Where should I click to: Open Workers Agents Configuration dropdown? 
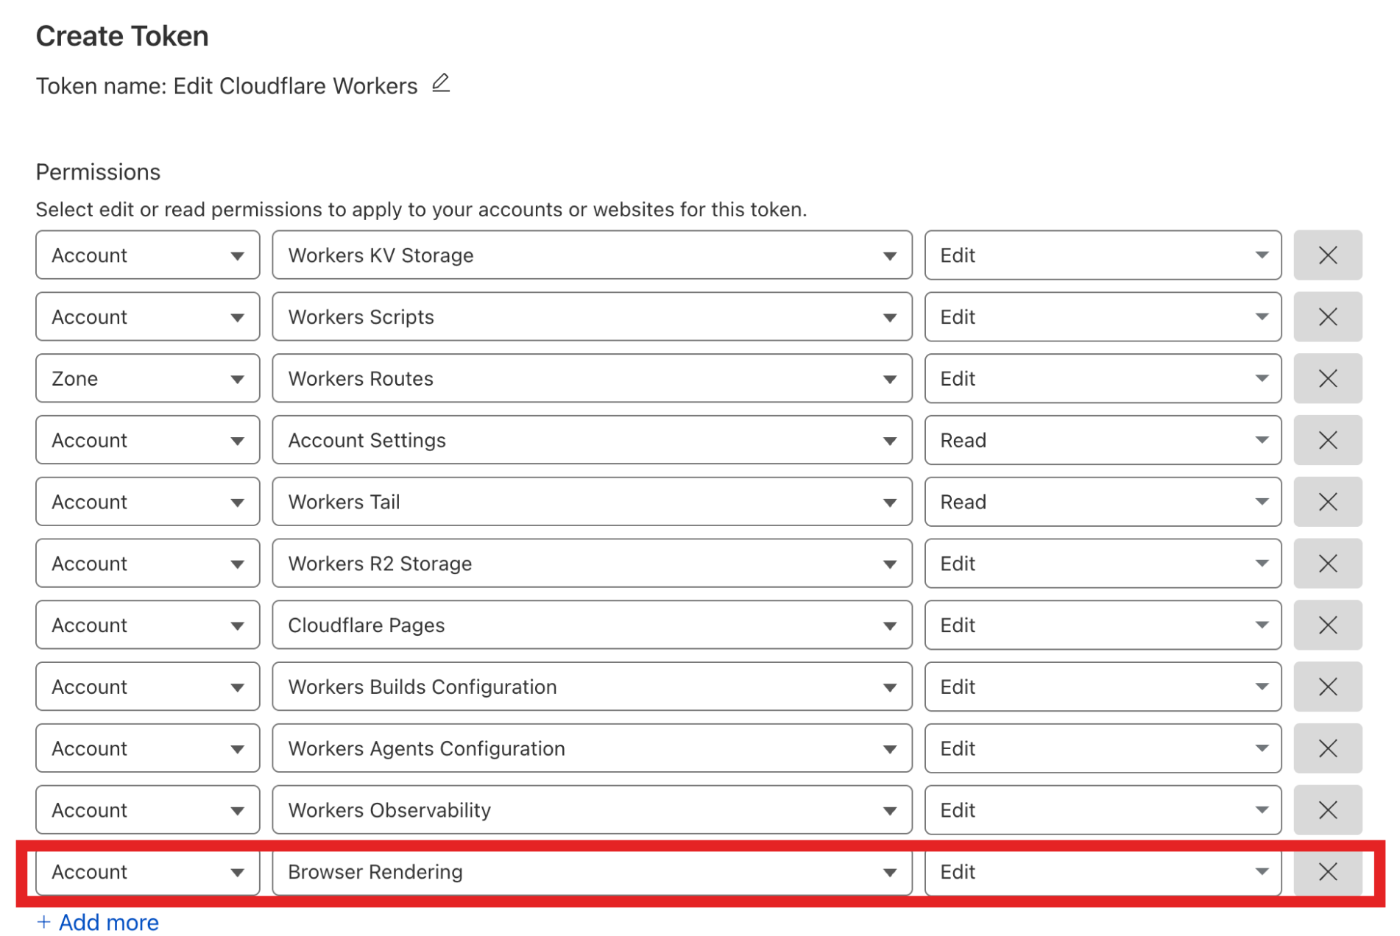tap(592, 749)
